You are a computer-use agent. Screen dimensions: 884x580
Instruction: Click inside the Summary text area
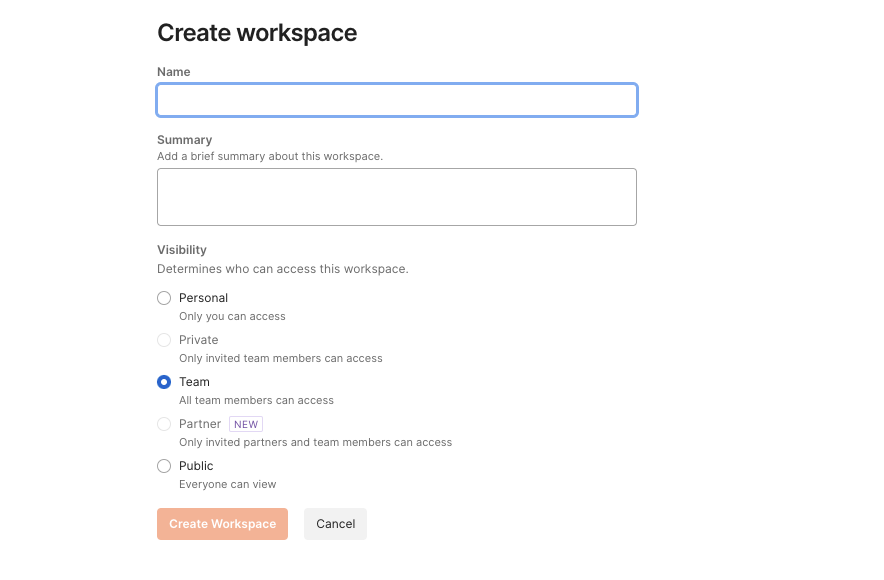397,197
